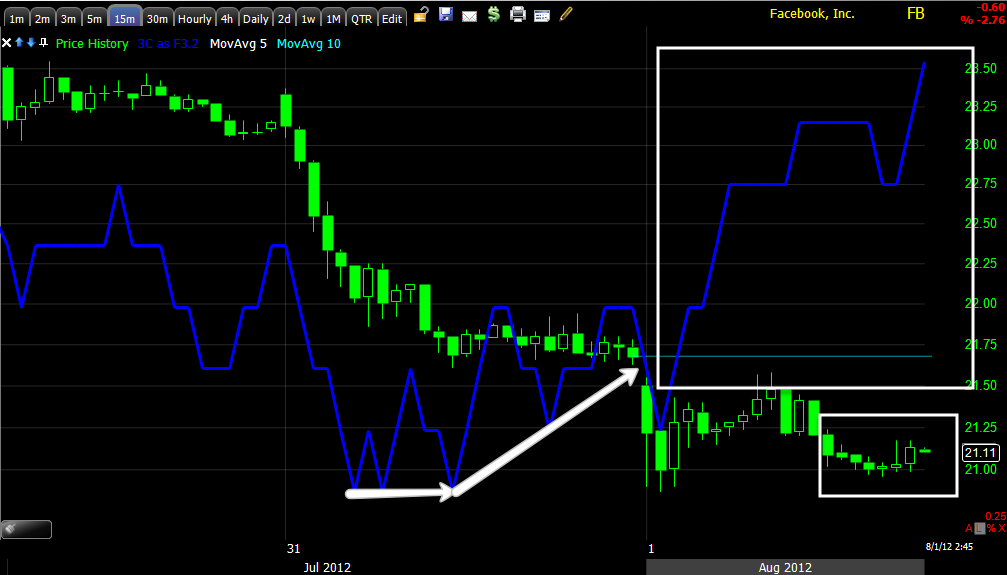
Task: Save chart with the floppy disk icon
Action: click(x=446, y=13)
